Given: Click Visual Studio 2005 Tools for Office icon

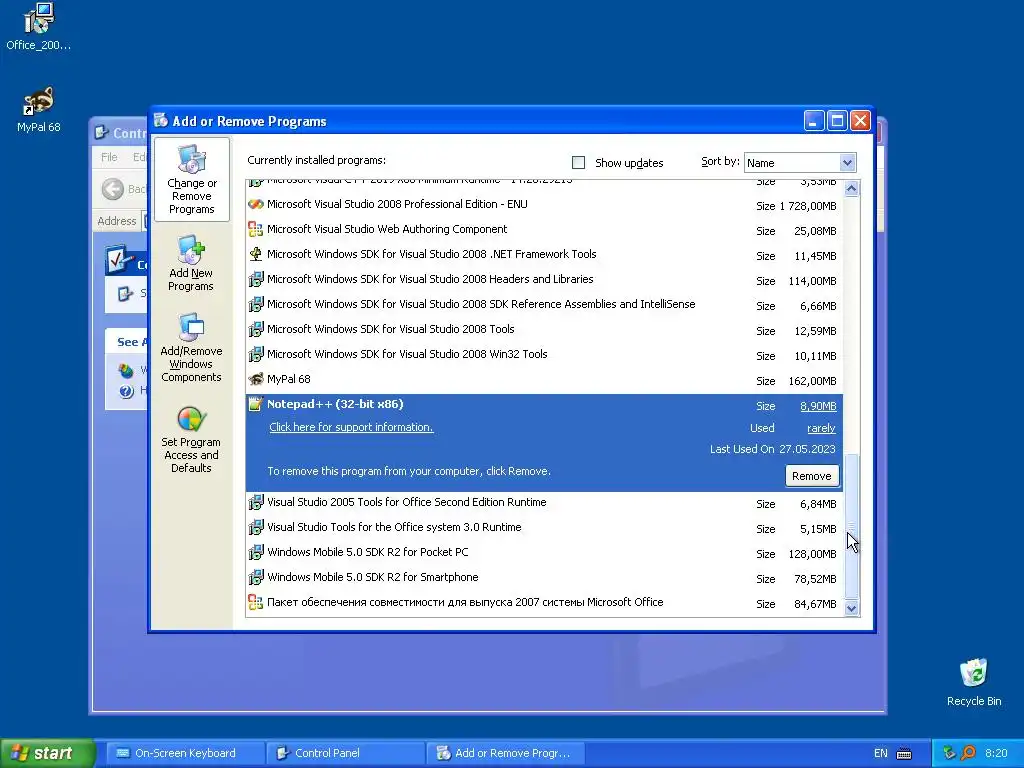Looking at the screenshot, I should 255,502.
